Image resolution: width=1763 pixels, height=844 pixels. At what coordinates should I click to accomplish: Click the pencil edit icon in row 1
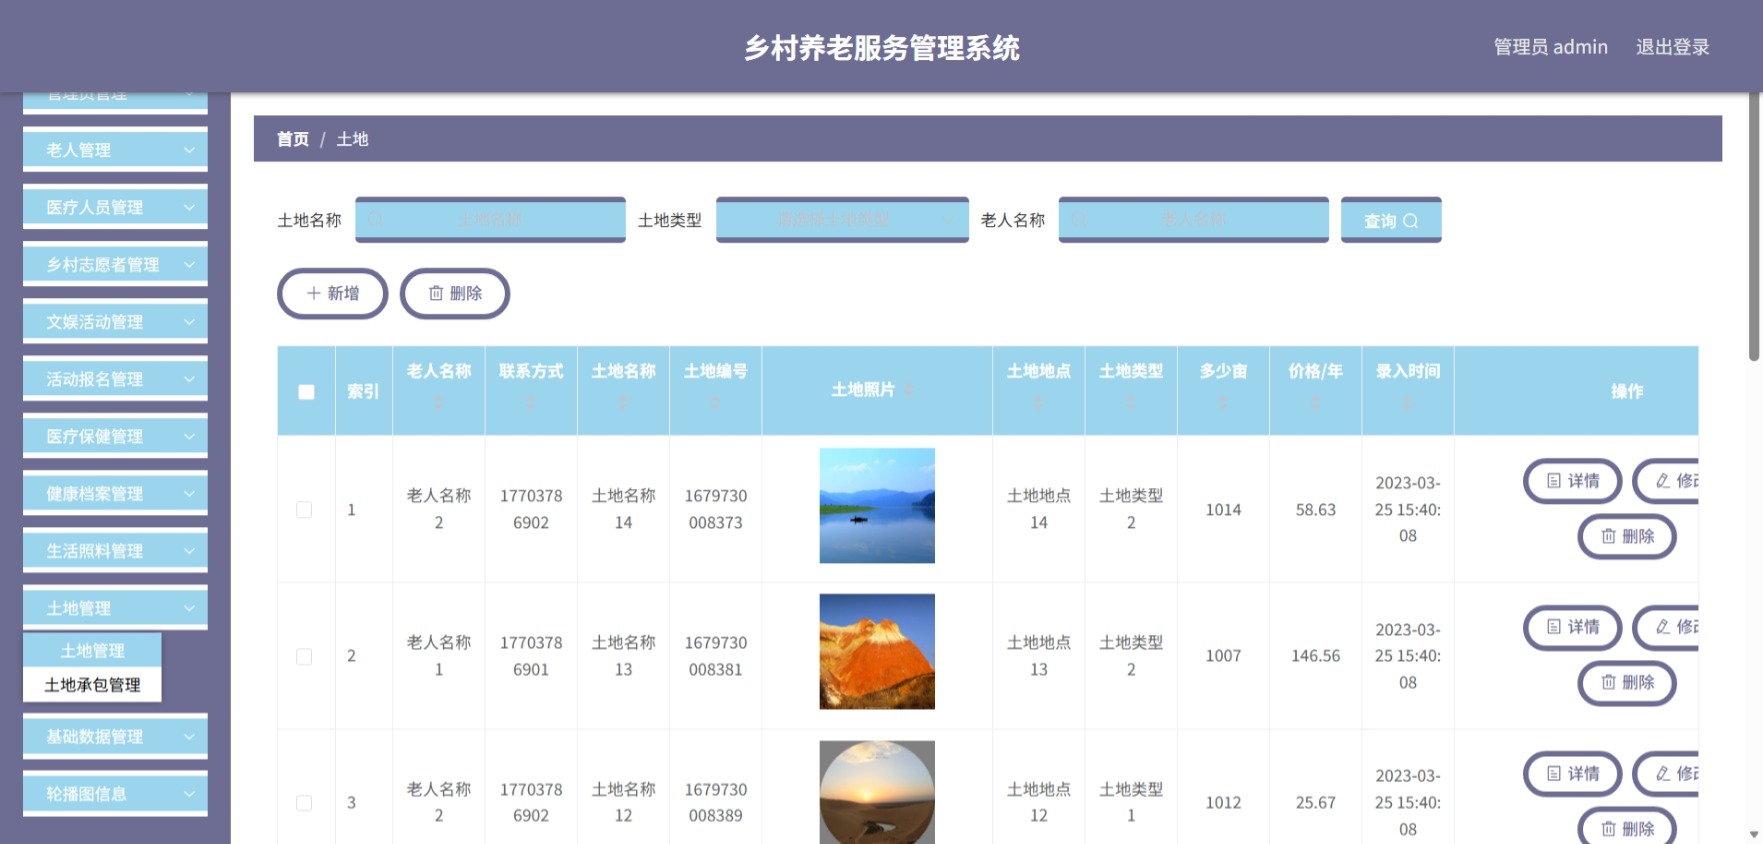coord(1662,481)
